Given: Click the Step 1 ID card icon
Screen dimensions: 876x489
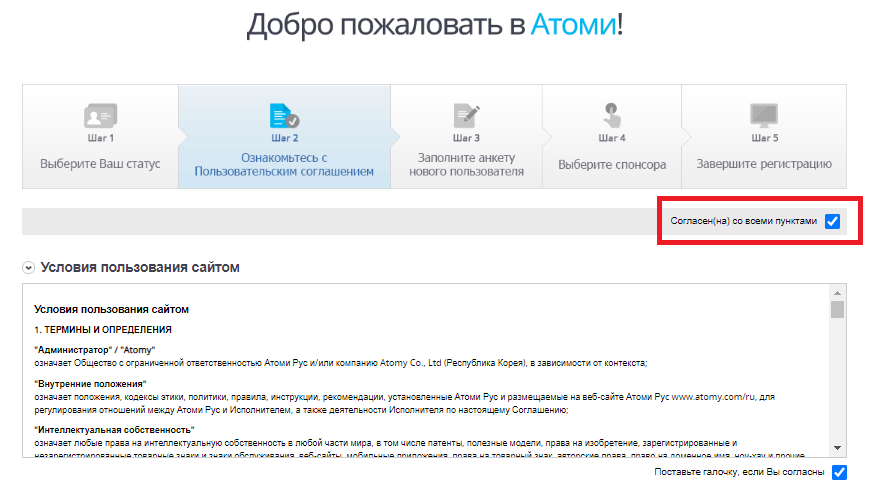Looking at the screenshot, I should (101, 116).
